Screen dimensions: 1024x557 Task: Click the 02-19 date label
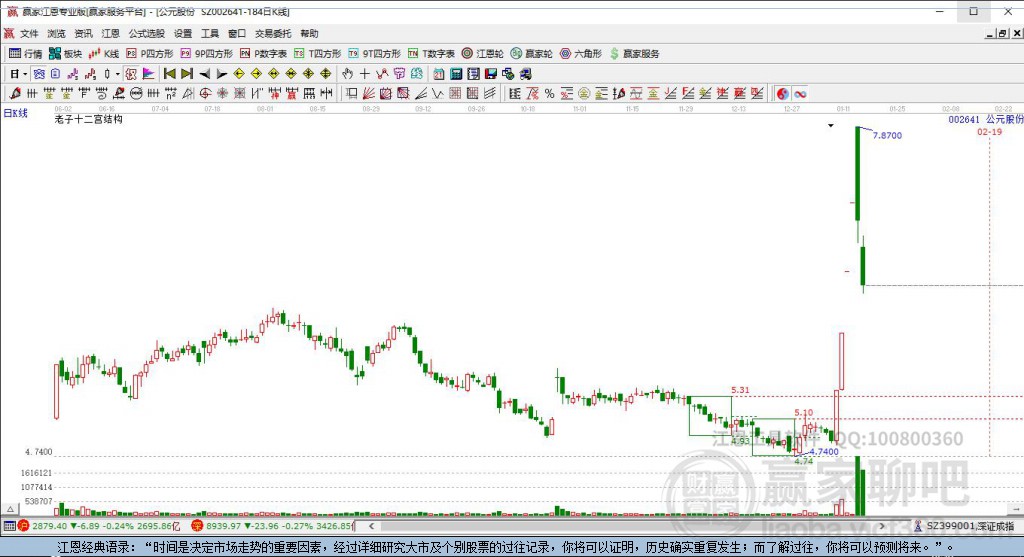click(x=989, y=131)
